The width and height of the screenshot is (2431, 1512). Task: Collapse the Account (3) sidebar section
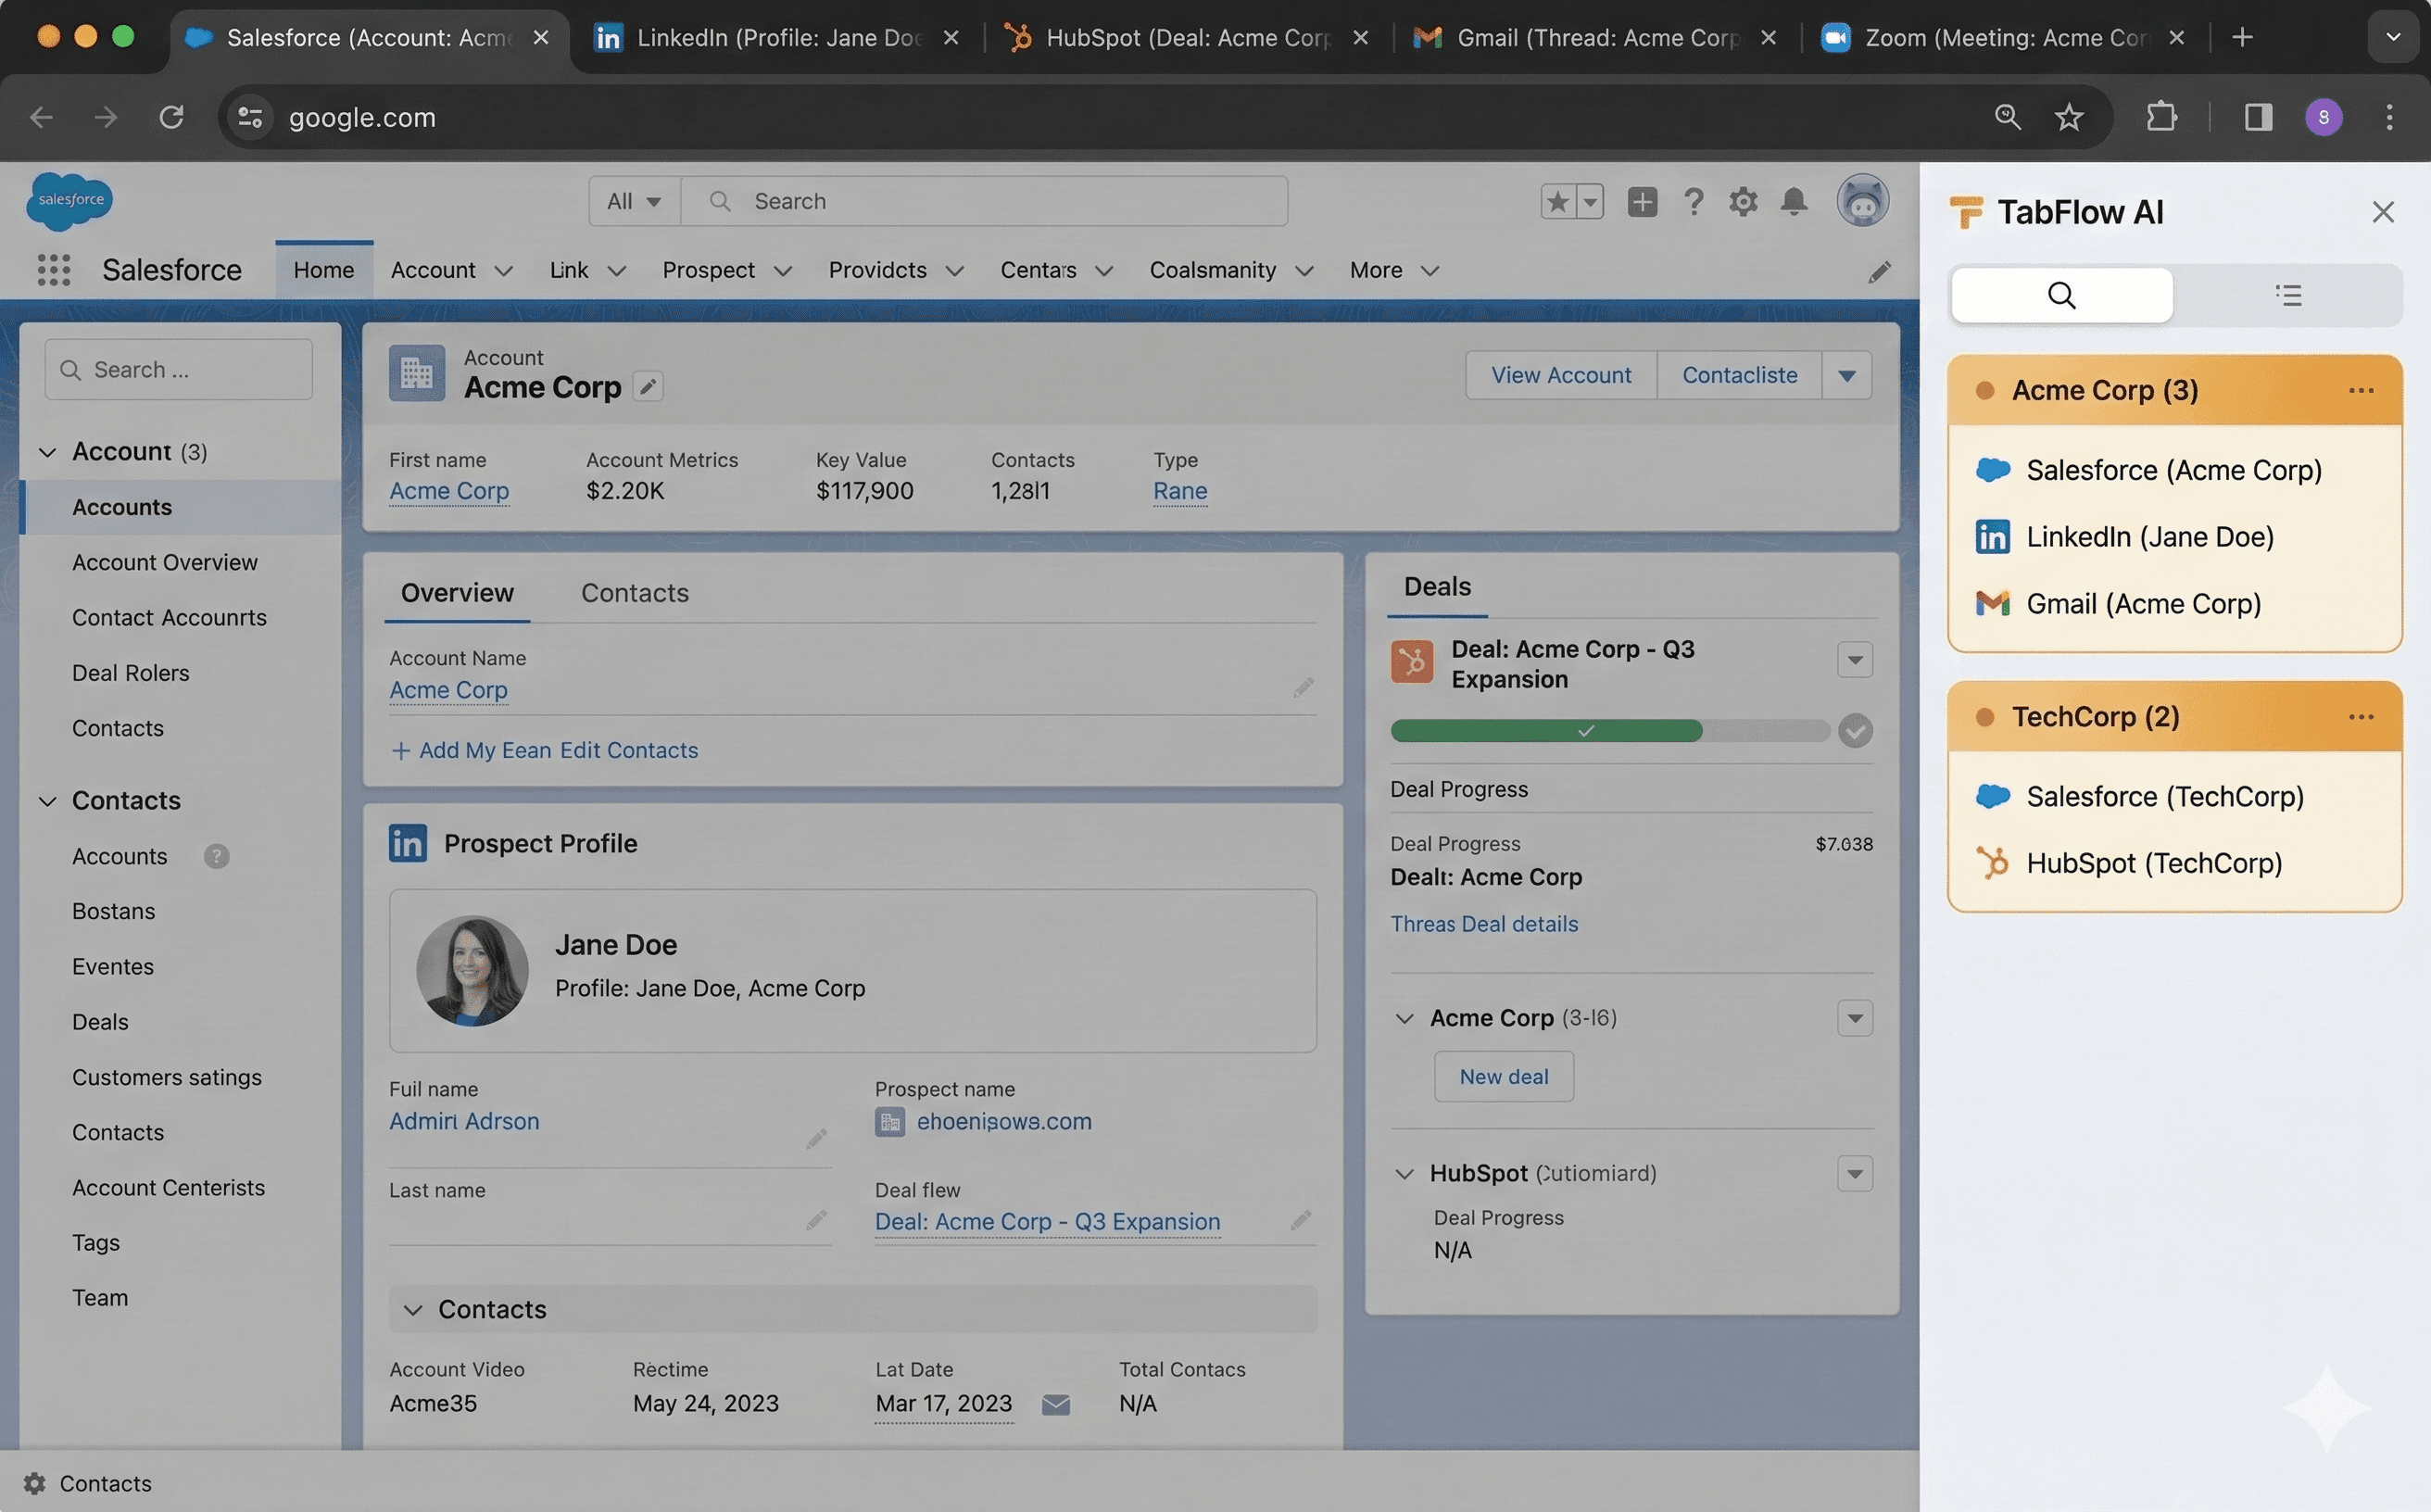(47, 452)
